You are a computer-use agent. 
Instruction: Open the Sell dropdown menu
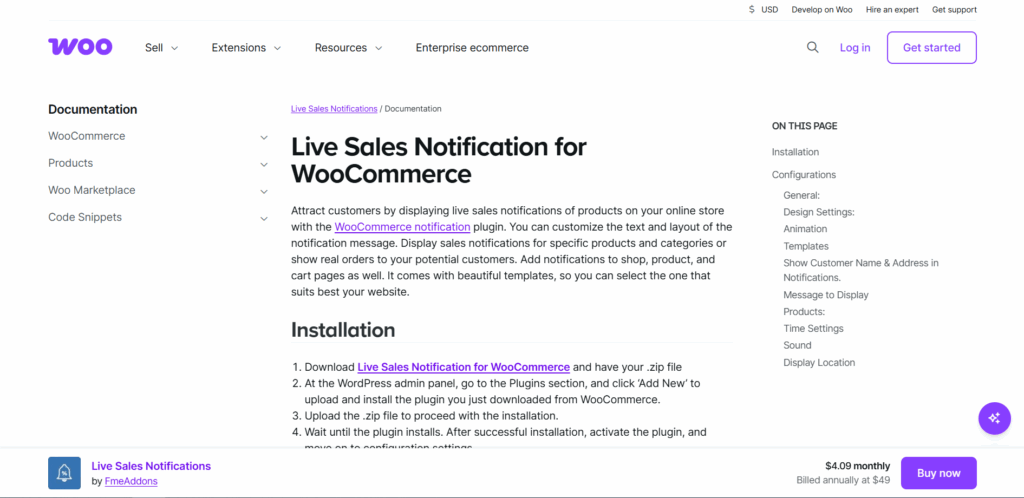(x=161, y=48)
